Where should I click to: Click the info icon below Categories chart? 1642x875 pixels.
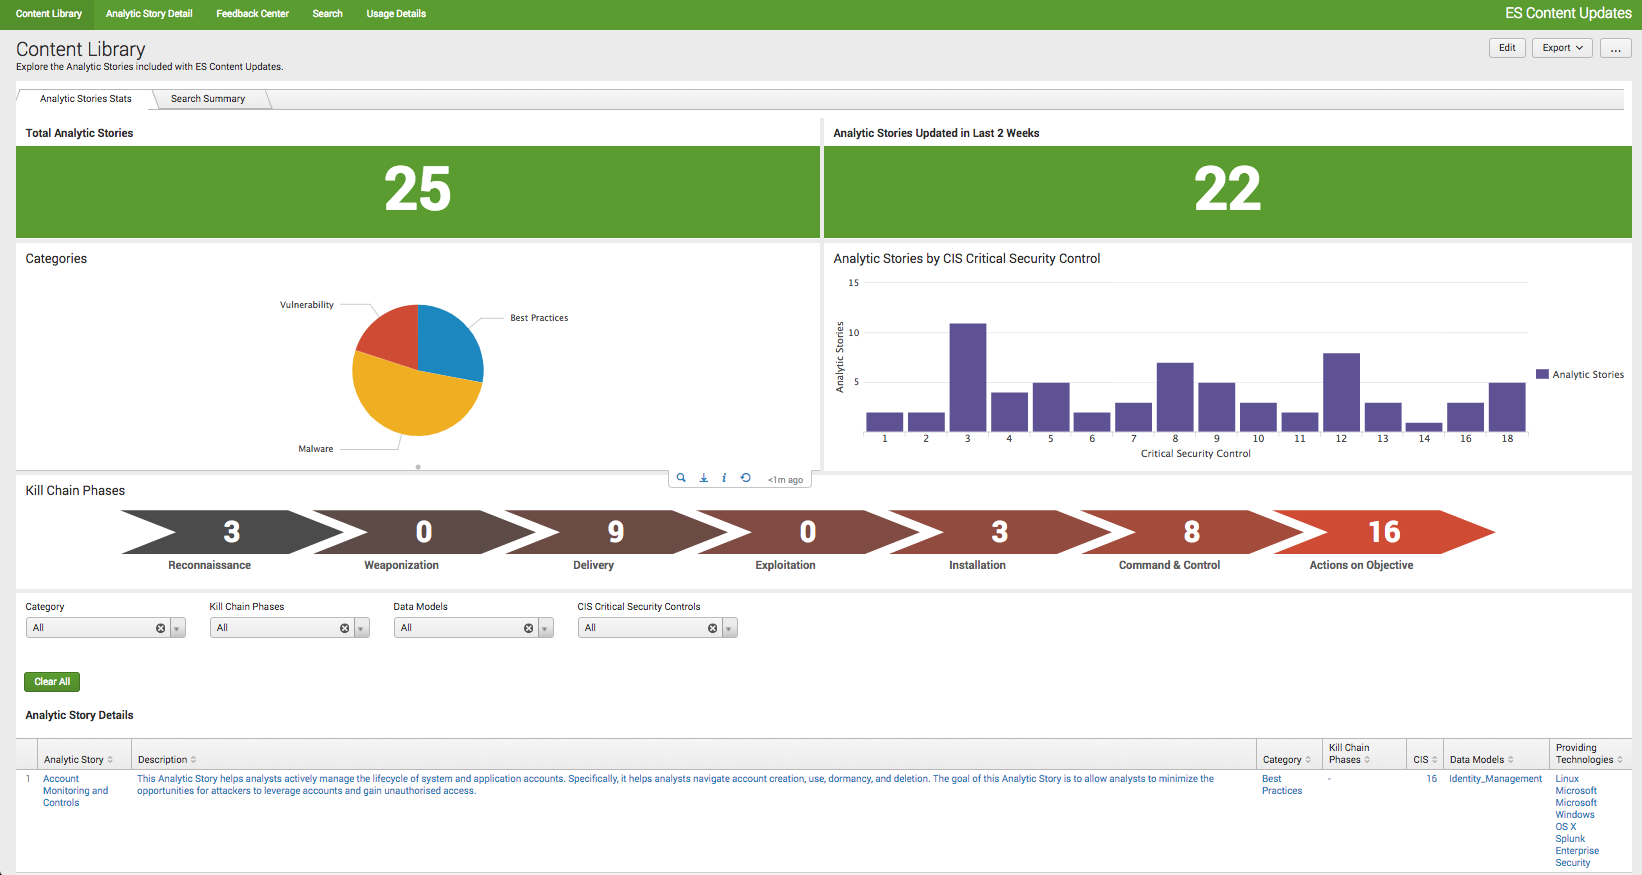point(724,478)
